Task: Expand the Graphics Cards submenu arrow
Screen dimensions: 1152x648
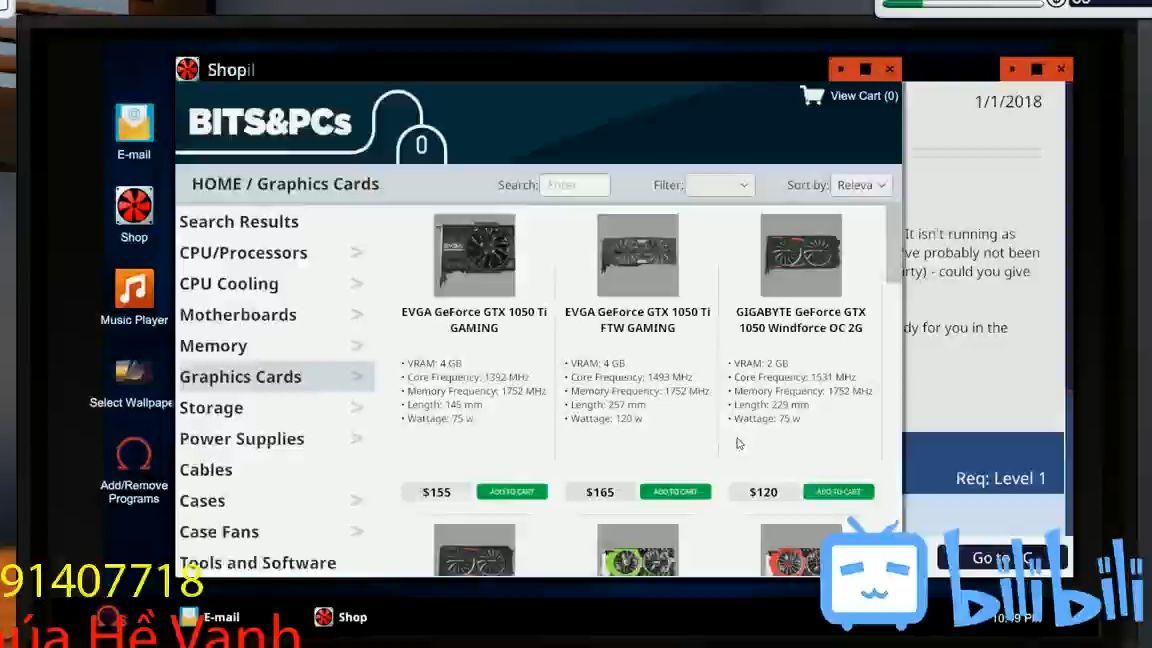Action: click(x=357, y=376)
